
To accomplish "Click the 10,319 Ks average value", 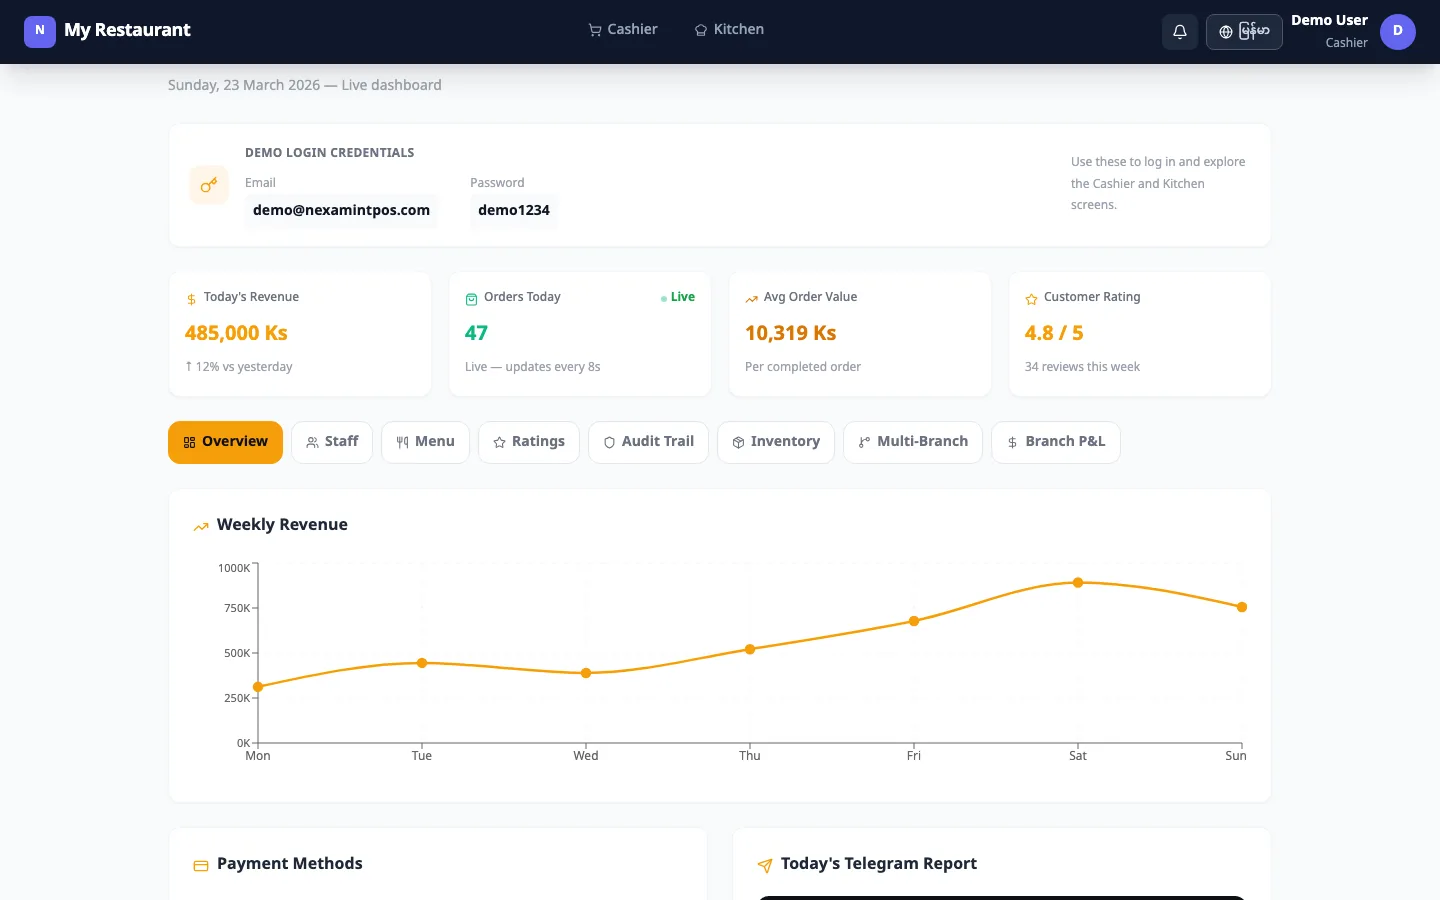I will 790,333.
